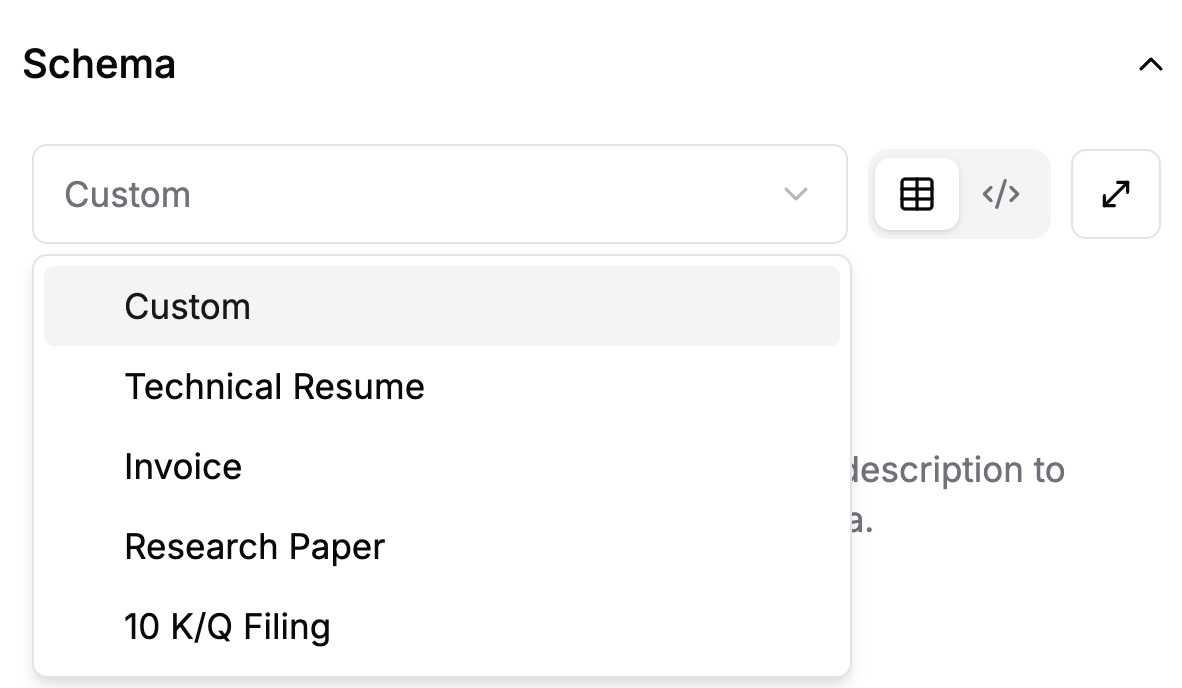Click the dropdown chevron arrow in the Custom field
Screen dimensions: 1182x688
(796, 194)
